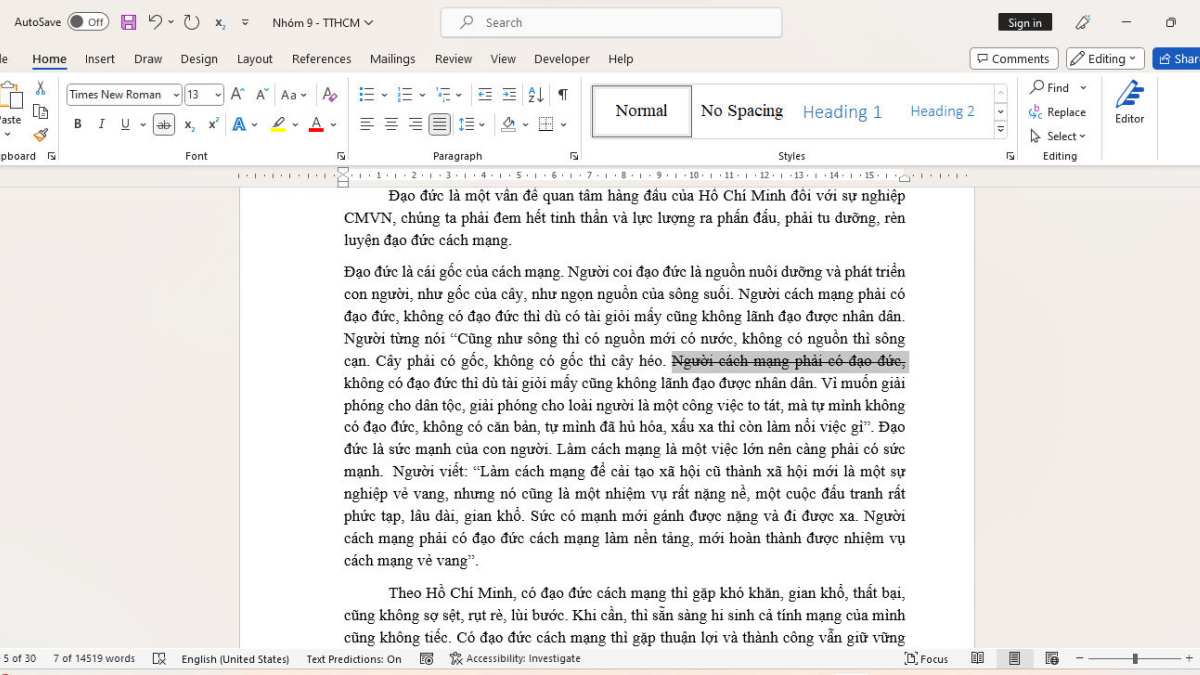Open the Editing mode dropdown
The width and height of the screenshot is (1200, 675).
1104,58
